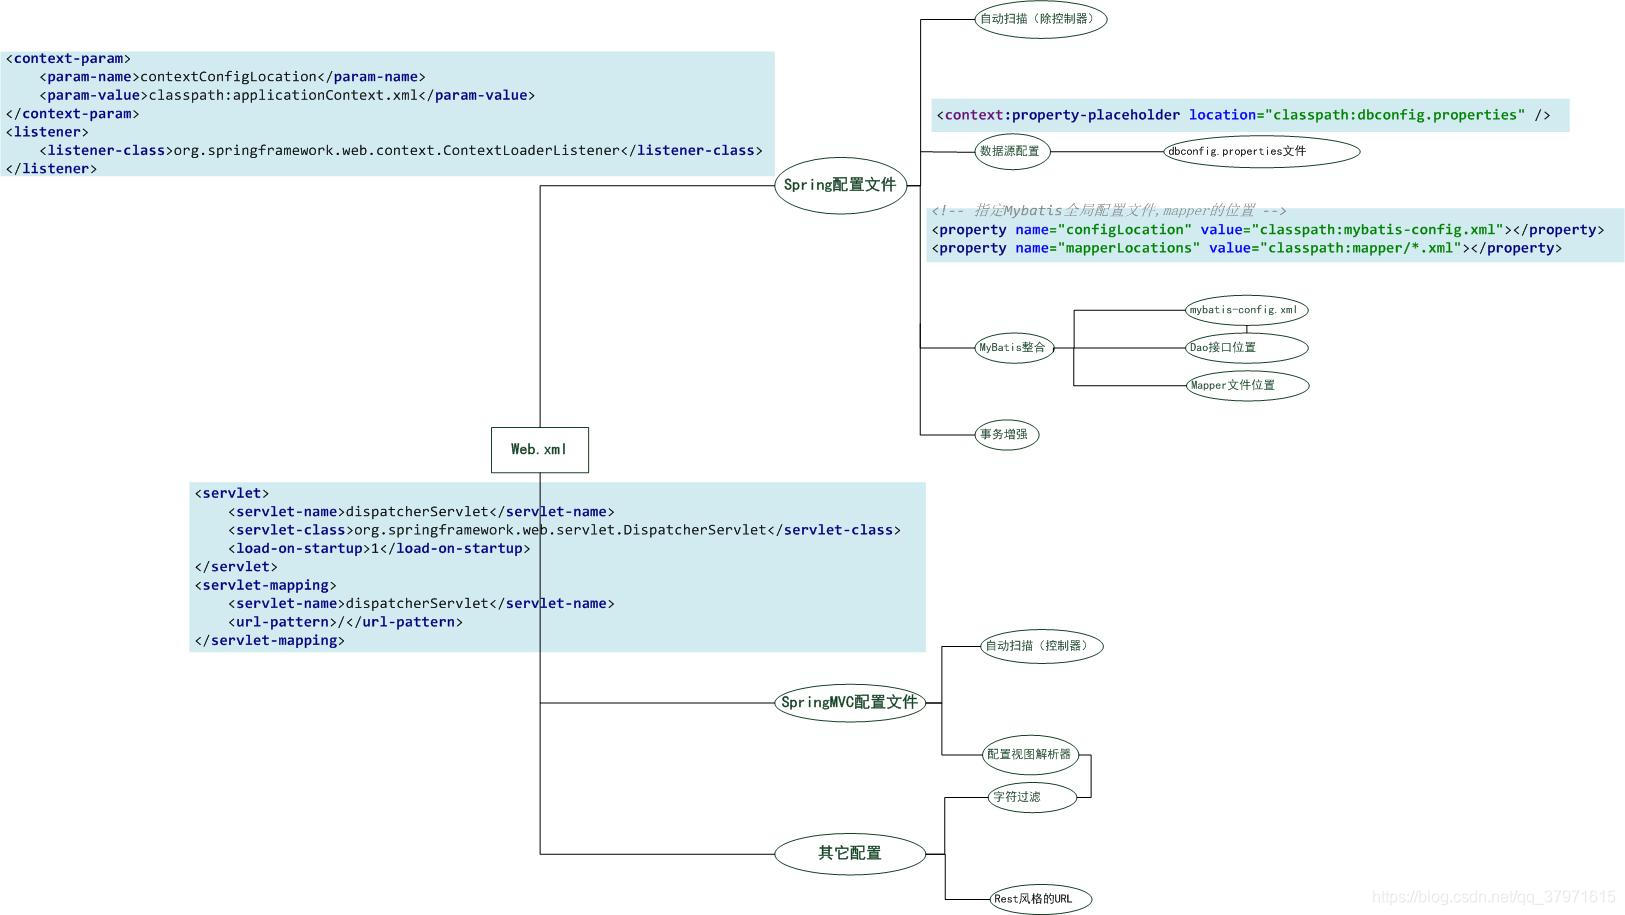The height and width of the screenshot is (915, 1625).
Task: Click classpath:applicationContext.xml param-value text
Action: (283, 95)
